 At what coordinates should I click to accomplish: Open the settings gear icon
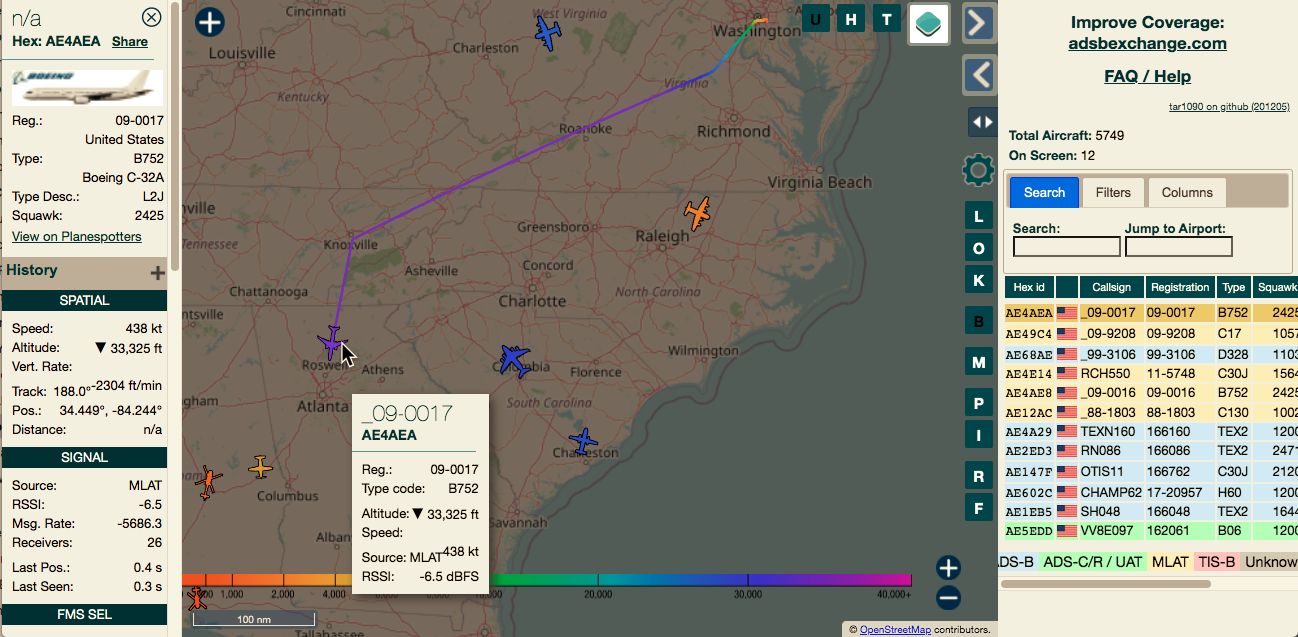[978, 170]
